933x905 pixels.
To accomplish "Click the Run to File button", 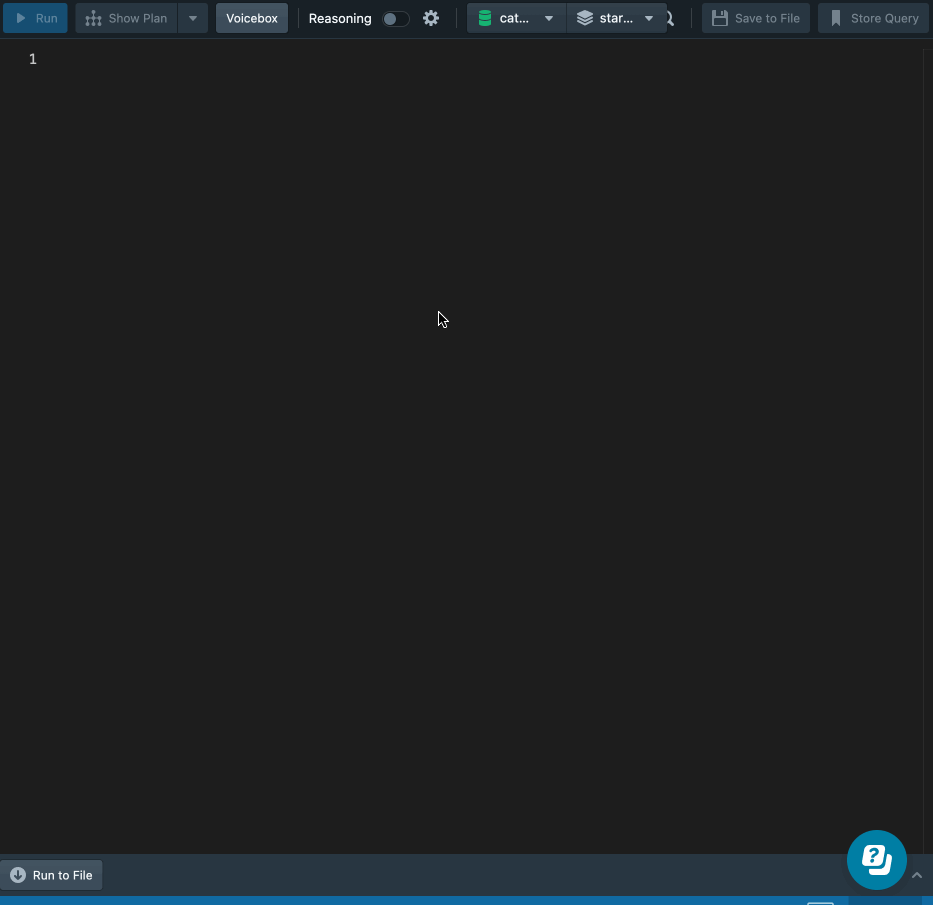I will click(51, 875).
